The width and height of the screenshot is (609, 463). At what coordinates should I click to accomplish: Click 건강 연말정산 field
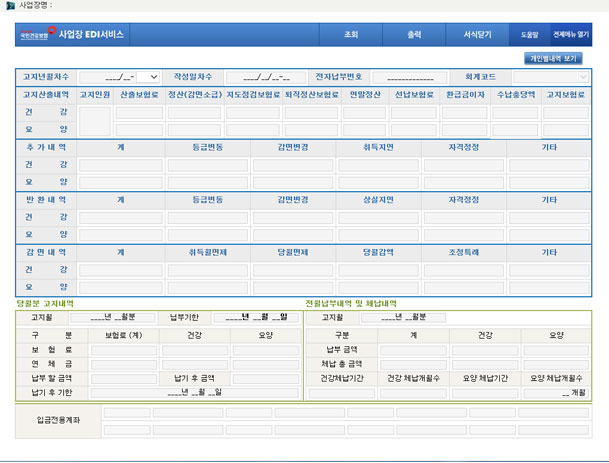364,113
